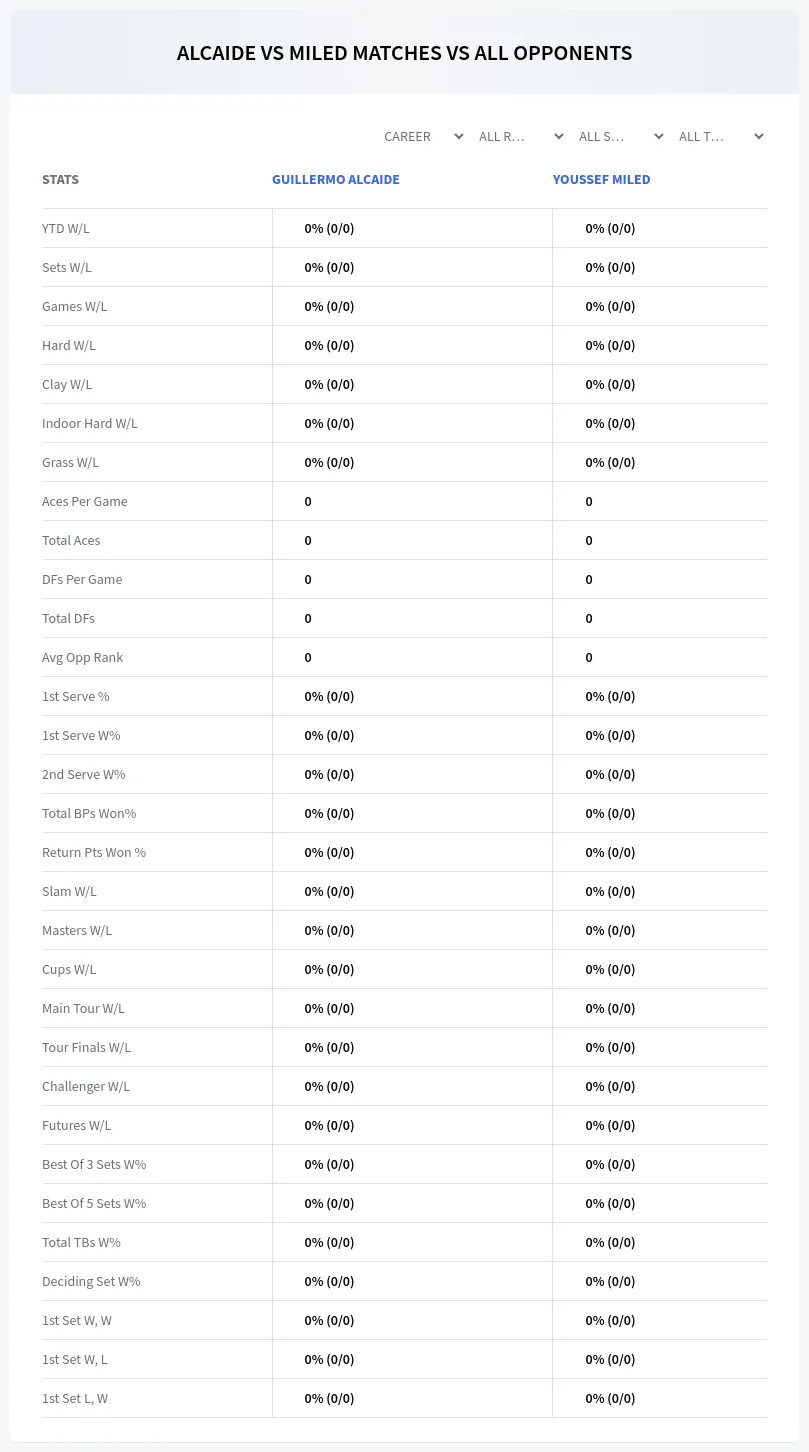Click the chevron arrow beside ALL T…

click(758, 137)
